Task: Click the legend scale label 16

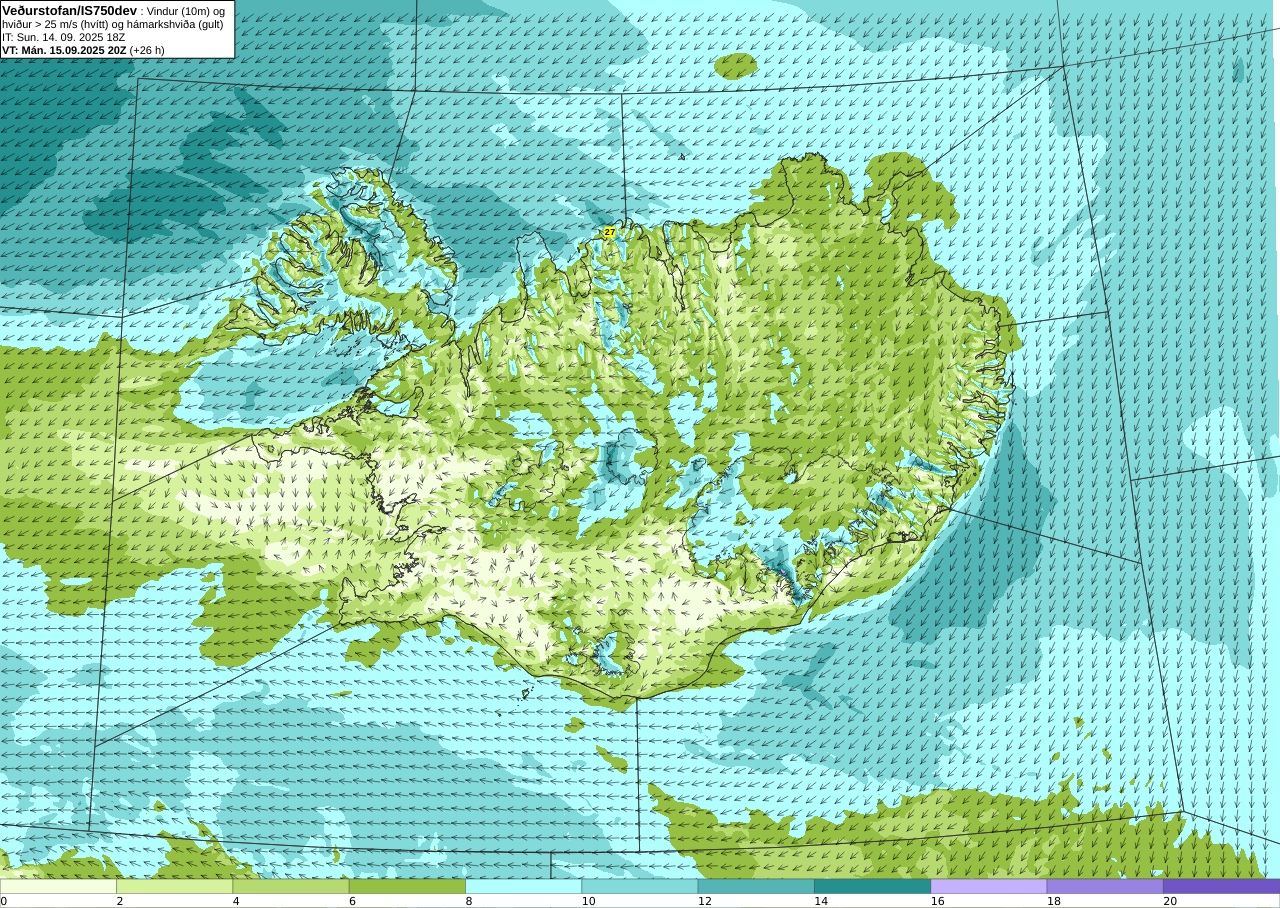Action: (938, 901)
